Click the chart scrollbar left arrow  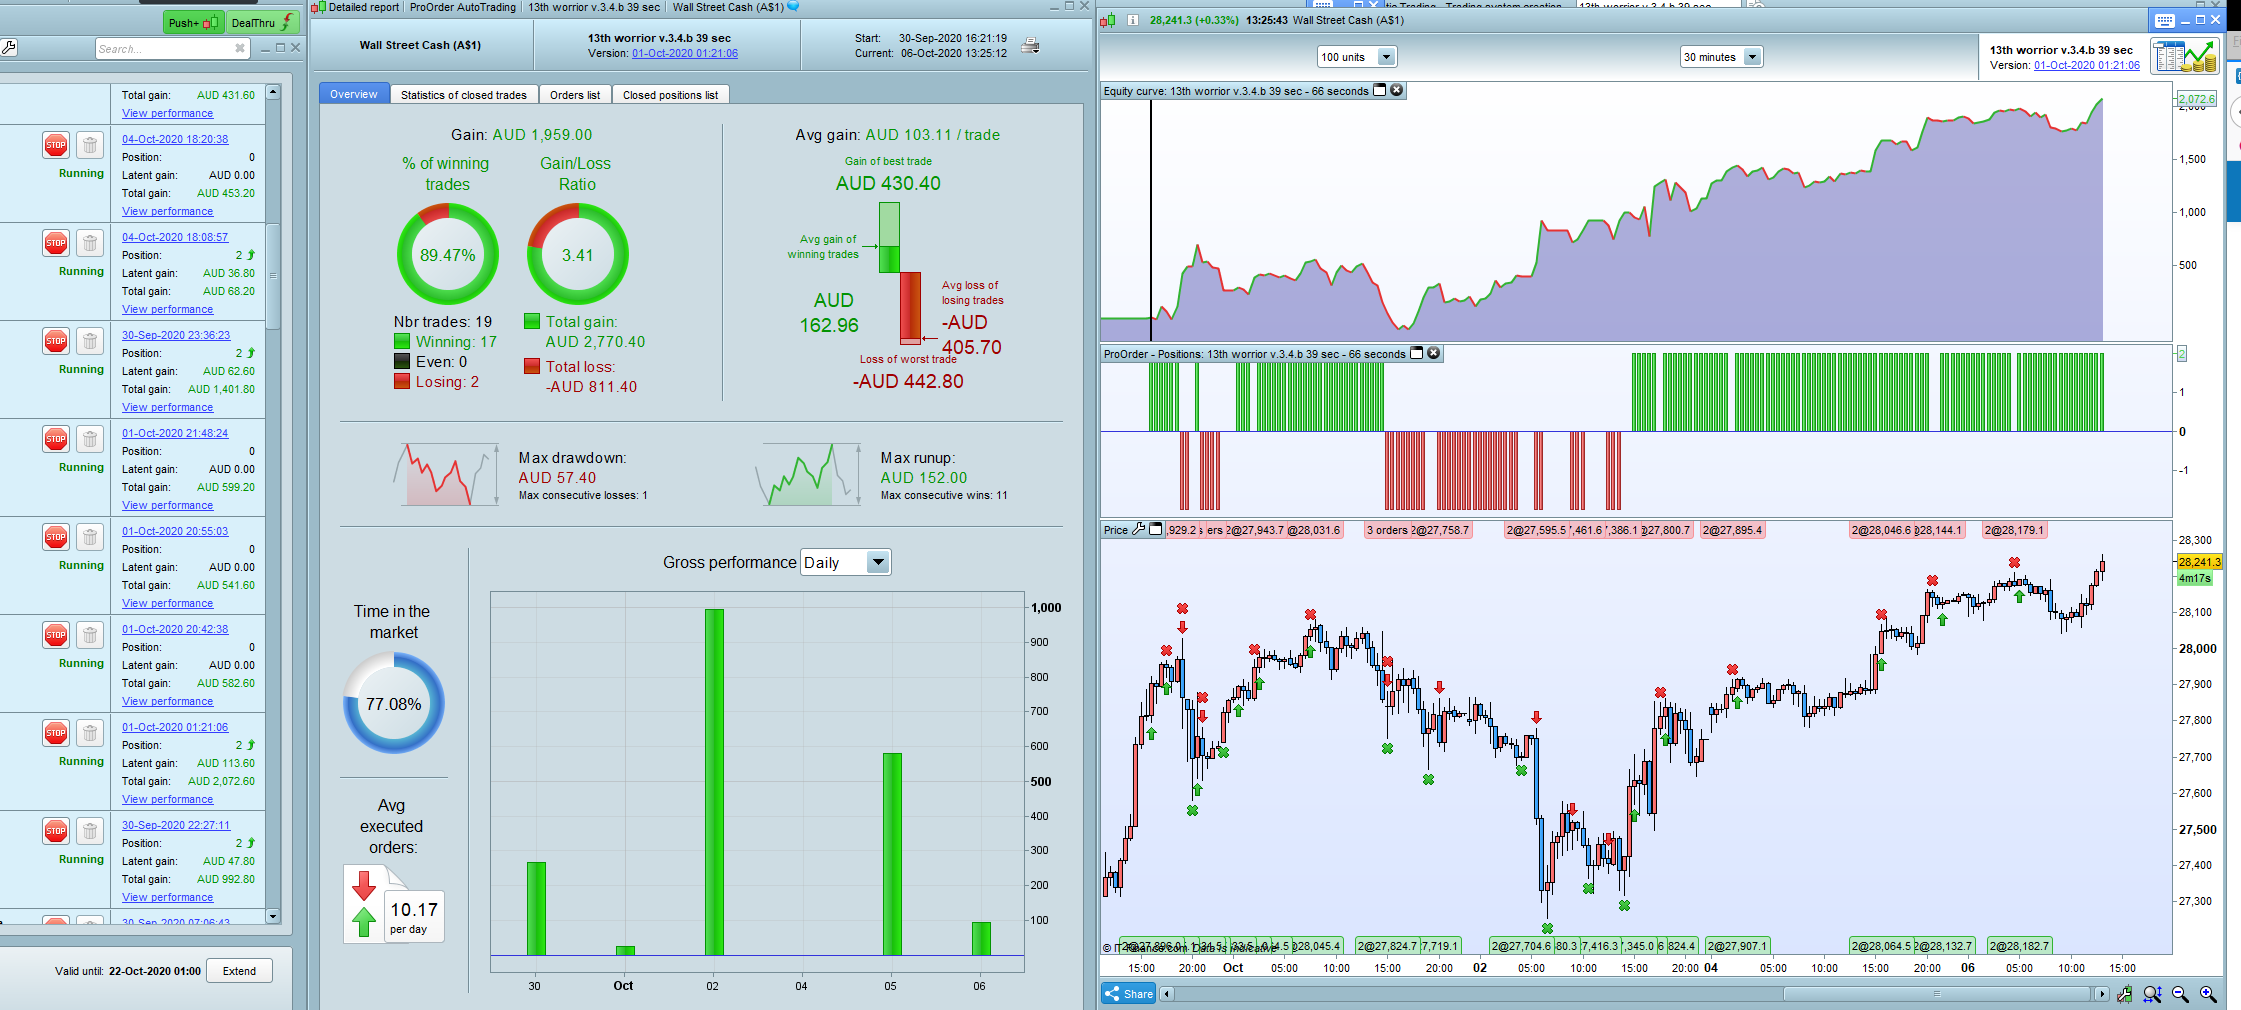tap(1166, 994)
